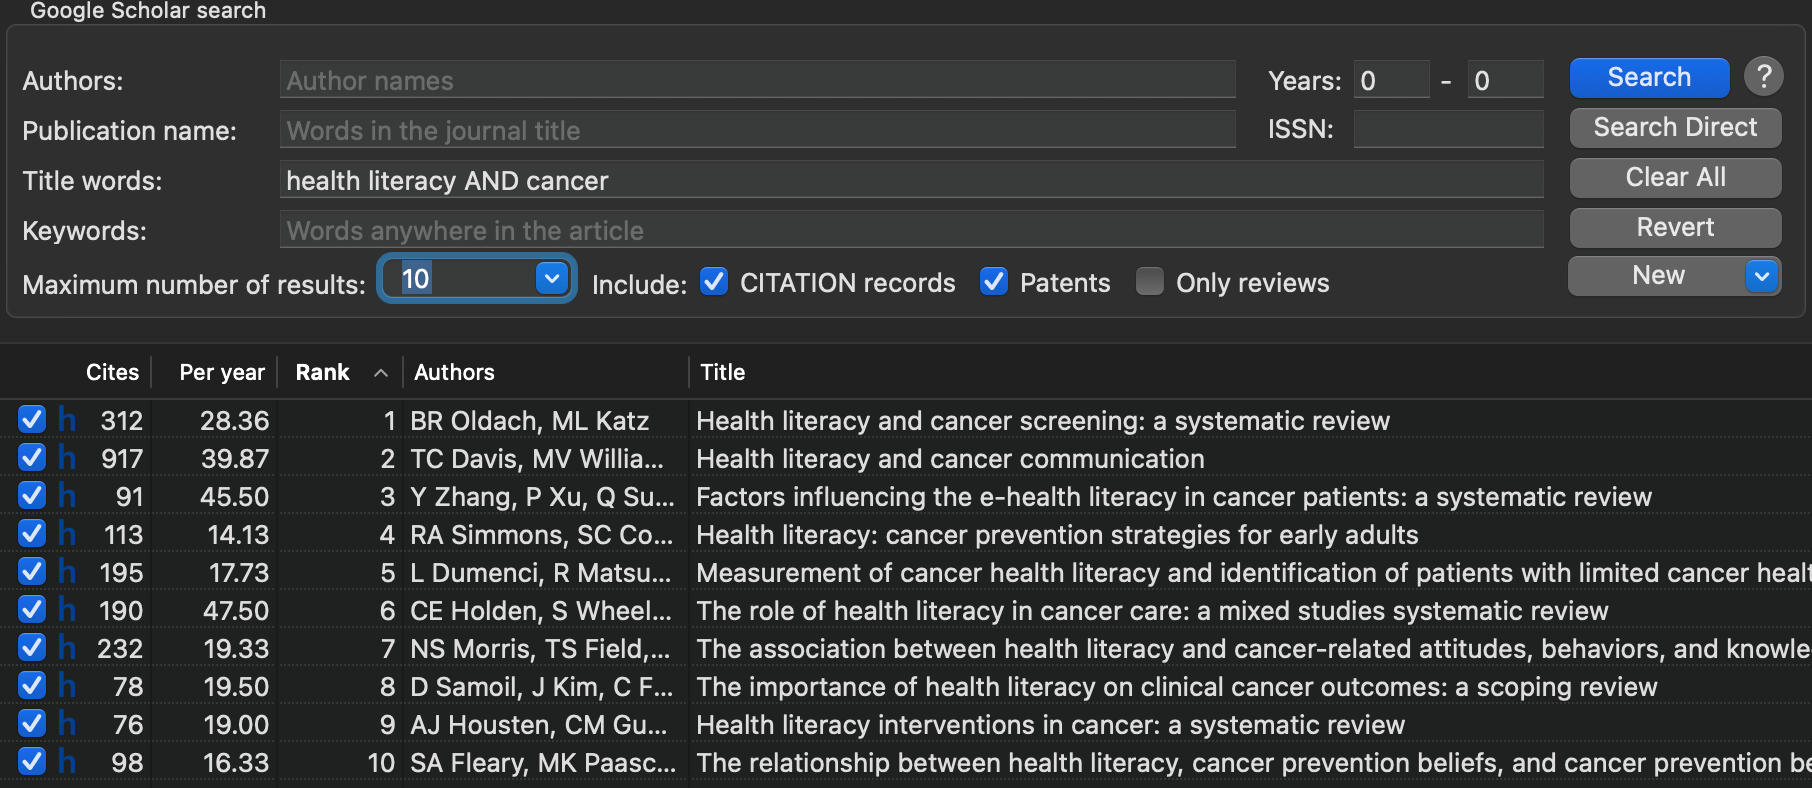Select the Health literacy and cancer communication result
The width and height of the screenshot is (1812, 788).
pos(950,459)
